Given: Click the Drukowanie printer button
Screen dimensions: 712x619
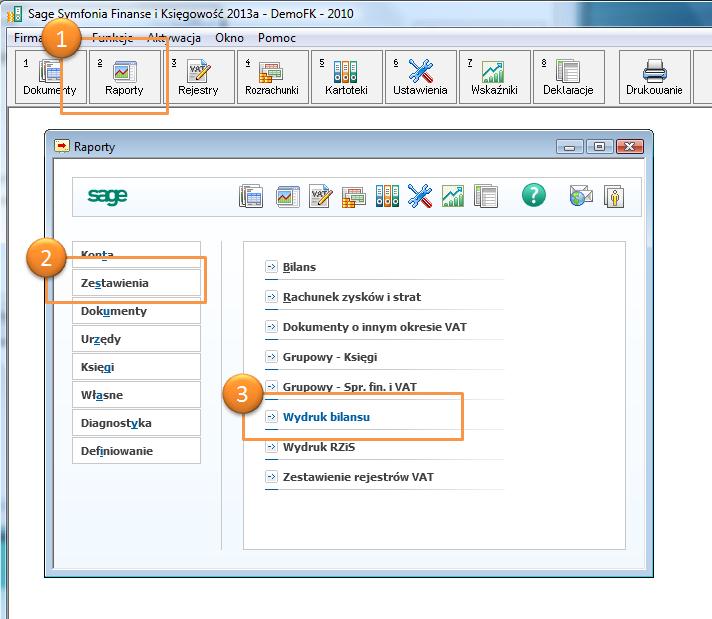Looking at the screenshot, I should tap(654, 77).
